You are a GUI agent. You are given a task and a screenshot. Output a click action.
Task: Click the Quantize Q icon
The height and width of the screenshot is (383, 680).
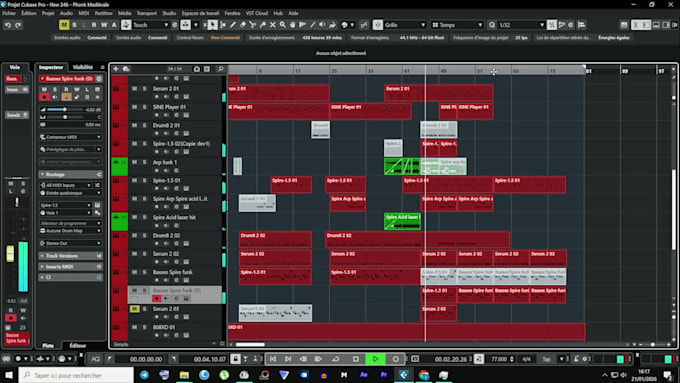coord(492,25)
